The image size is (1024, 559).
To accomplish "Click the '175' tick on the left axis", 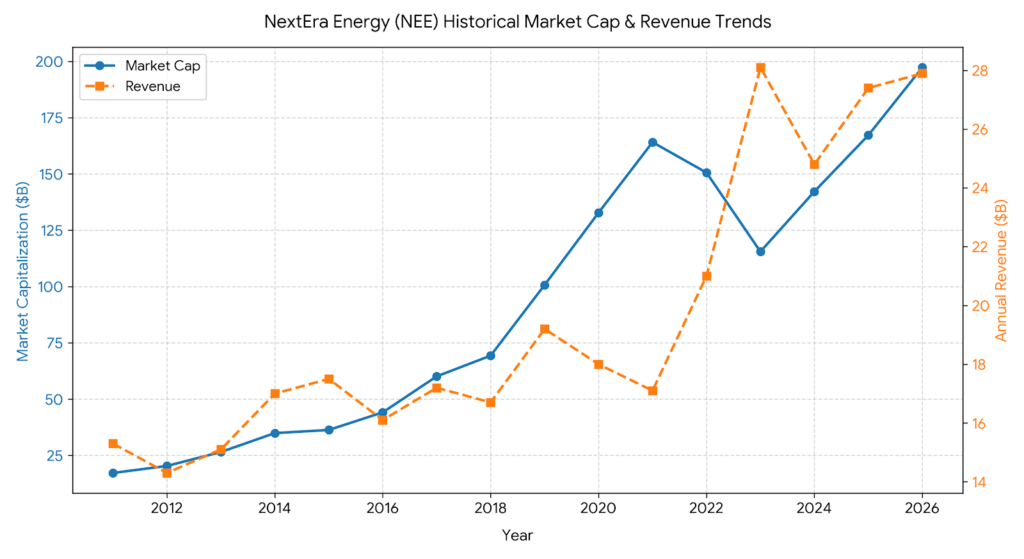I will coord(50,118).
